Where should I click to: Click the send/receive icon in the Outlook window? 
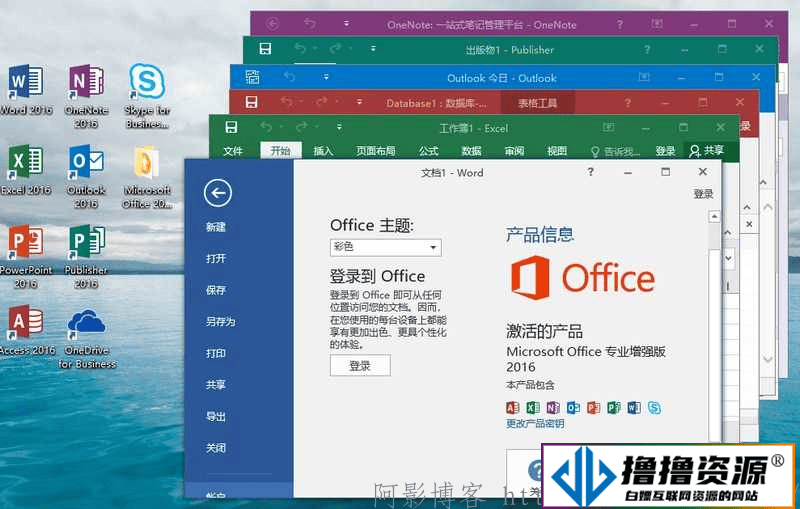(253, 77)
